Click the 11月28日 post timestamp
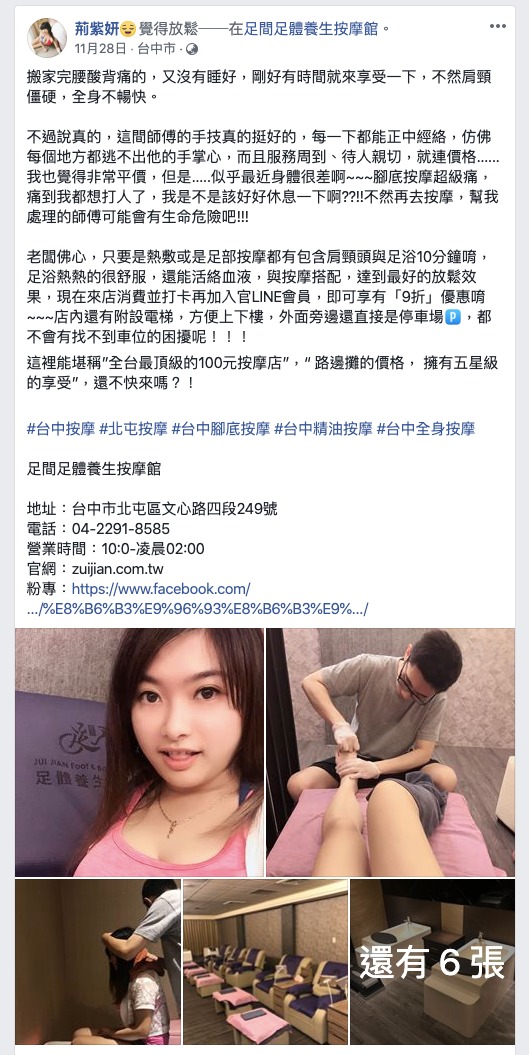529x1055 pixels. point(100,49)
